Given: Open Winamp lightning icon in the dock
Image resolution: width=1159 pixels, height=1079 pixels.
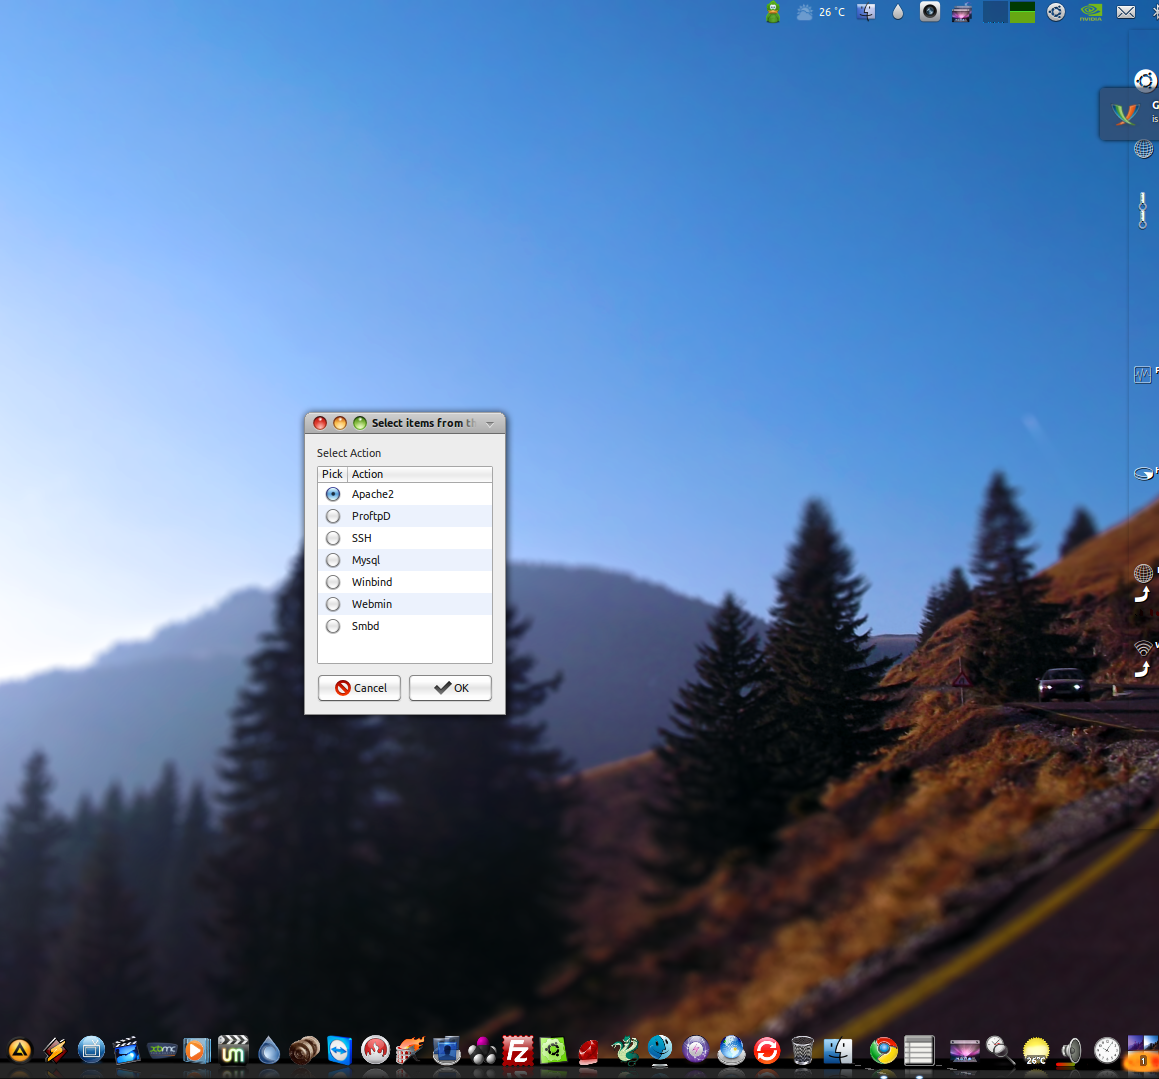Looking at the screenshot, I should coord(55,1050).
